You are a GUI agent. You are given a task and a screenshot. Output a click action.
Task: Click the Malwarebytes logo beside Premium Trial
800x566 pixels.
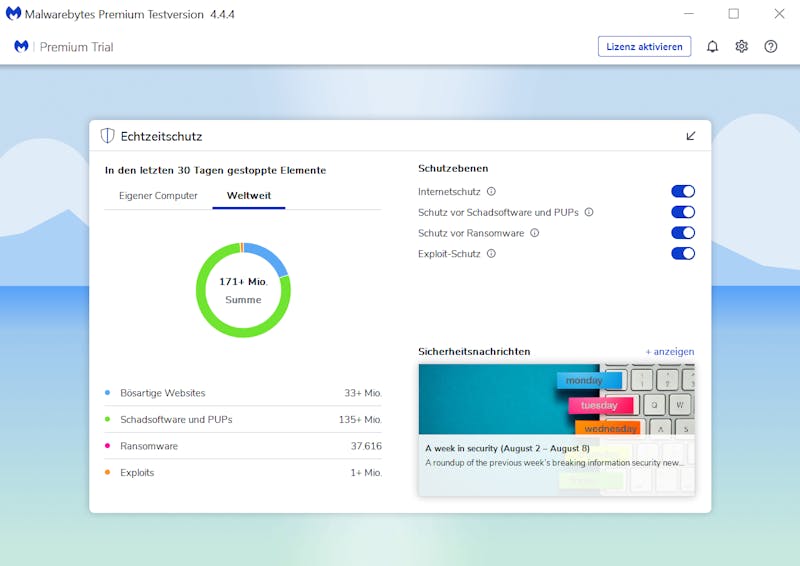click(x=21, y=46)
